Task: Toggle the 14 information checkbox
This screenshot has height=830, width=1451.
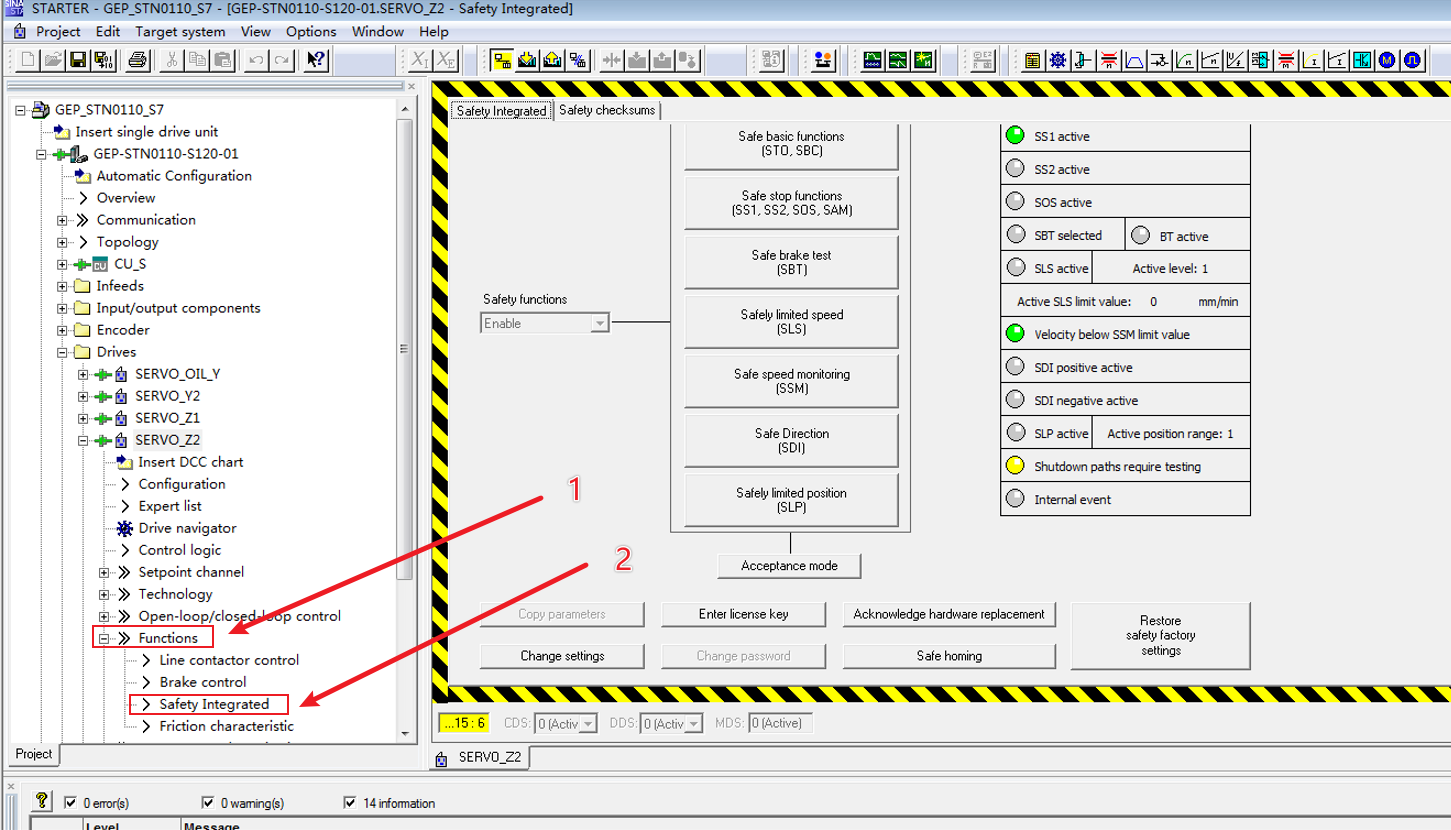Action: 350,803
